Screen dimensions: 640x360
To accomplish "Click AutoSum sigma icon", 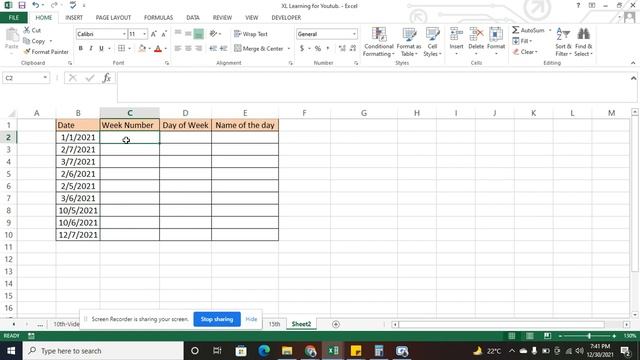I will [x=516, y=30].
